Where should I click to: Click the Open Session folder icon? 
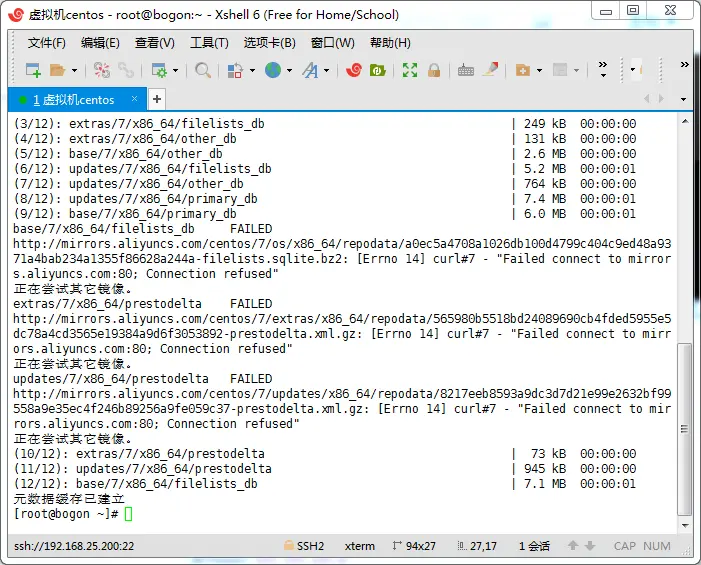[x=57, y=70]
